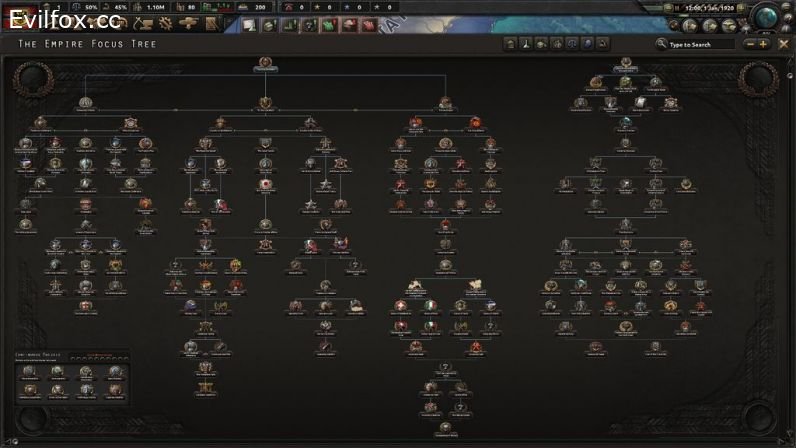796x448 pixels.
Task: Click the 50% stability indicator in top bar
Action: [84, 7]
